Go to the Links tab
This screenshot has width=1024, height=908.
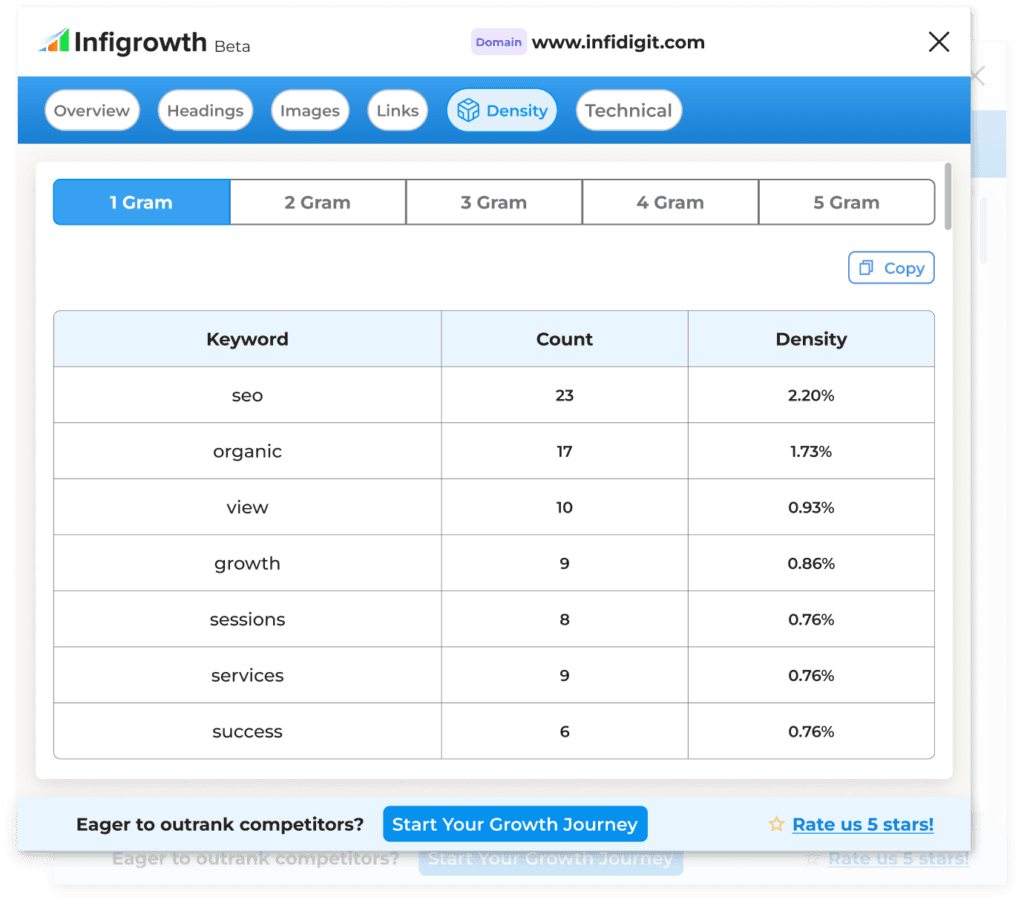click(397, 111)
